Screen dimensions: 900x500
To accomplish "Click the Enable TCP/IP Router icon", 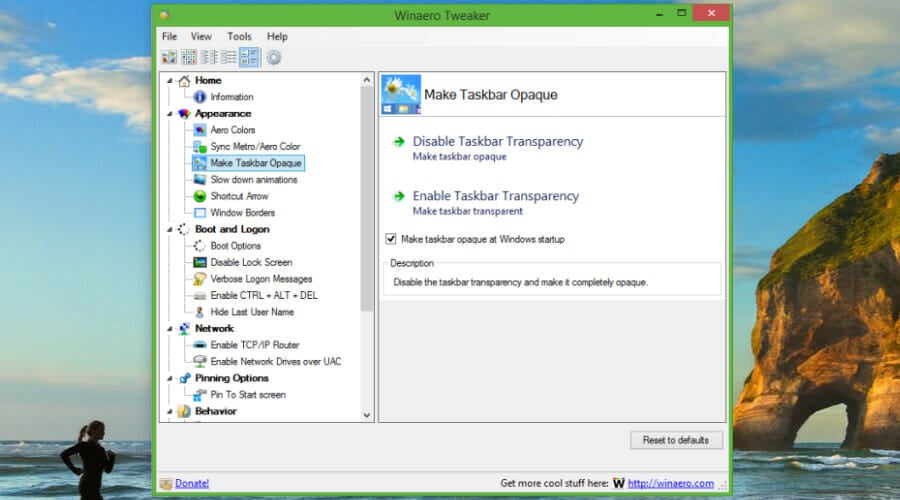I will (200, 345).
